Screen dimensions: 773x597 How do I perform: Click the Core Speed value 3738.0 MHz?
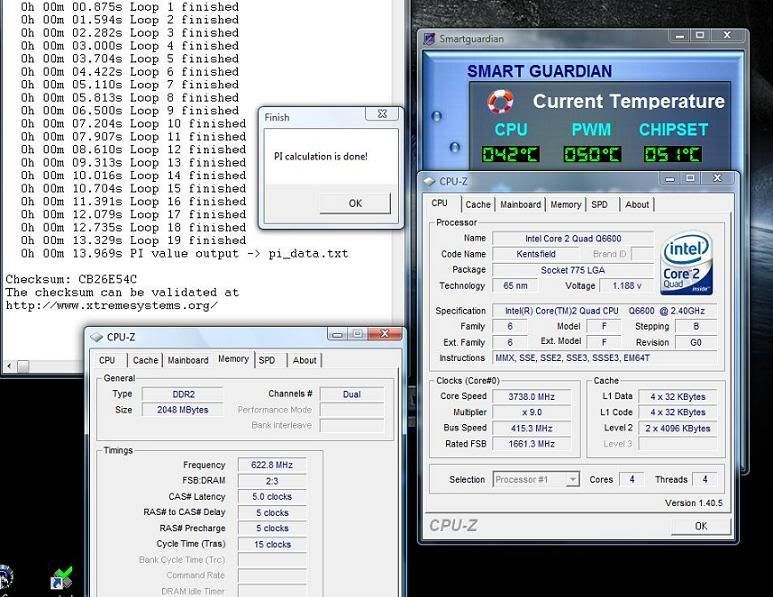coord(531,397)
